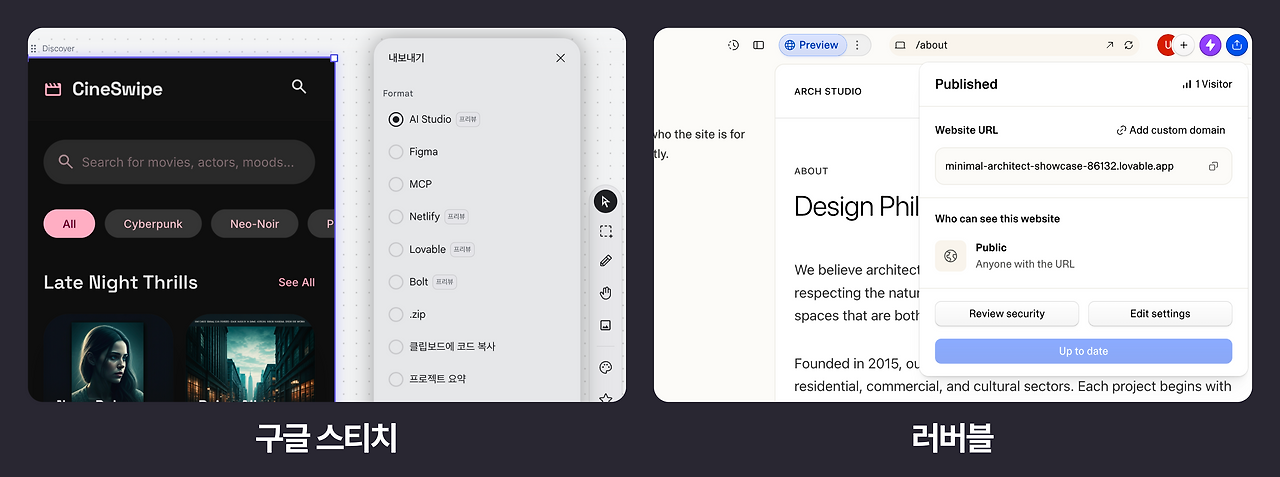Click the Discover frame drag handle
Viewport: 1280px width, 477px height.
click(x=34, y=48)
